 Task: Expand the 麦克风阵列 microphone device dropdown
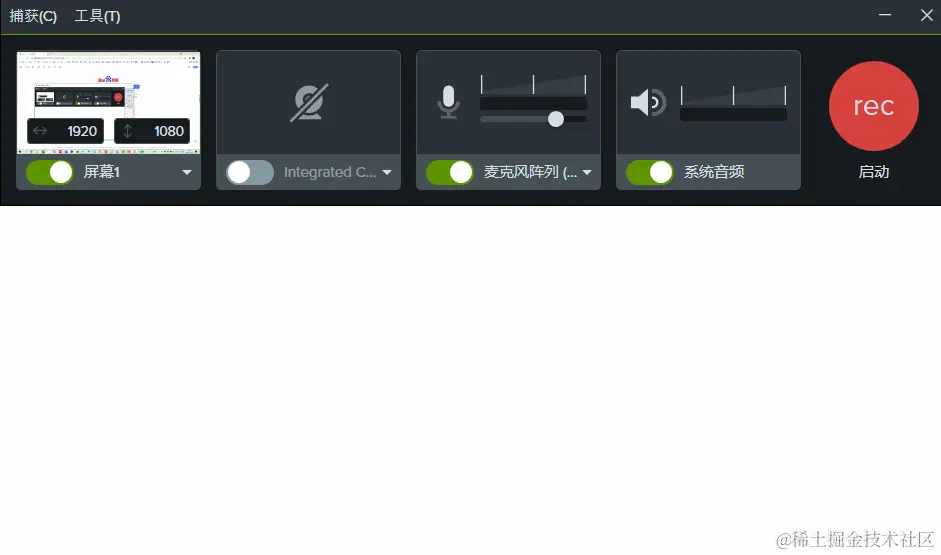click(587, 172)
